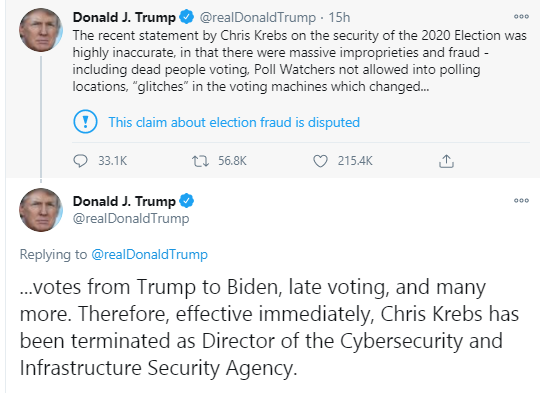
Task: Click the profile avatar on first tweet
Action: coord(41,30)
